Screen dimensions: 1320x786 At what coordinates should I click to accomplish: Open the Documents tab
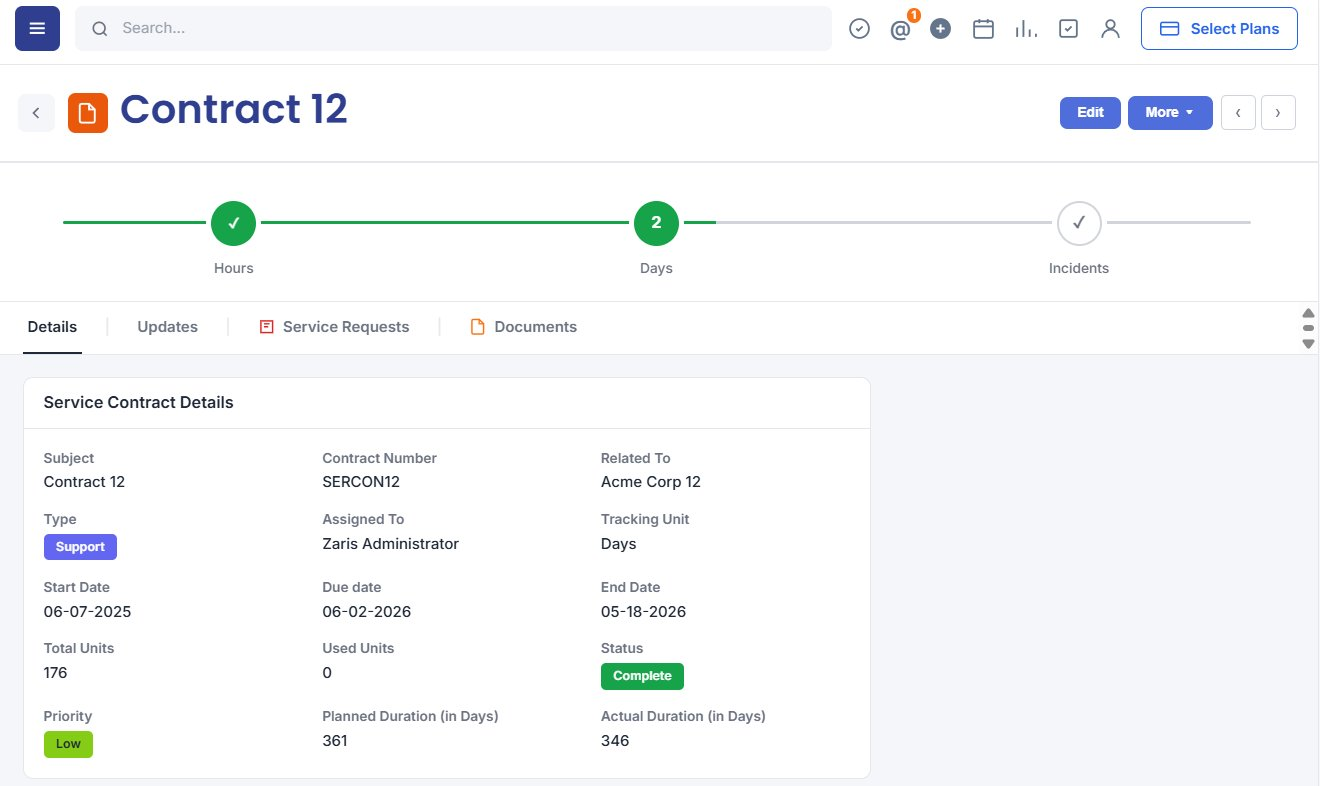coord(524,327)
